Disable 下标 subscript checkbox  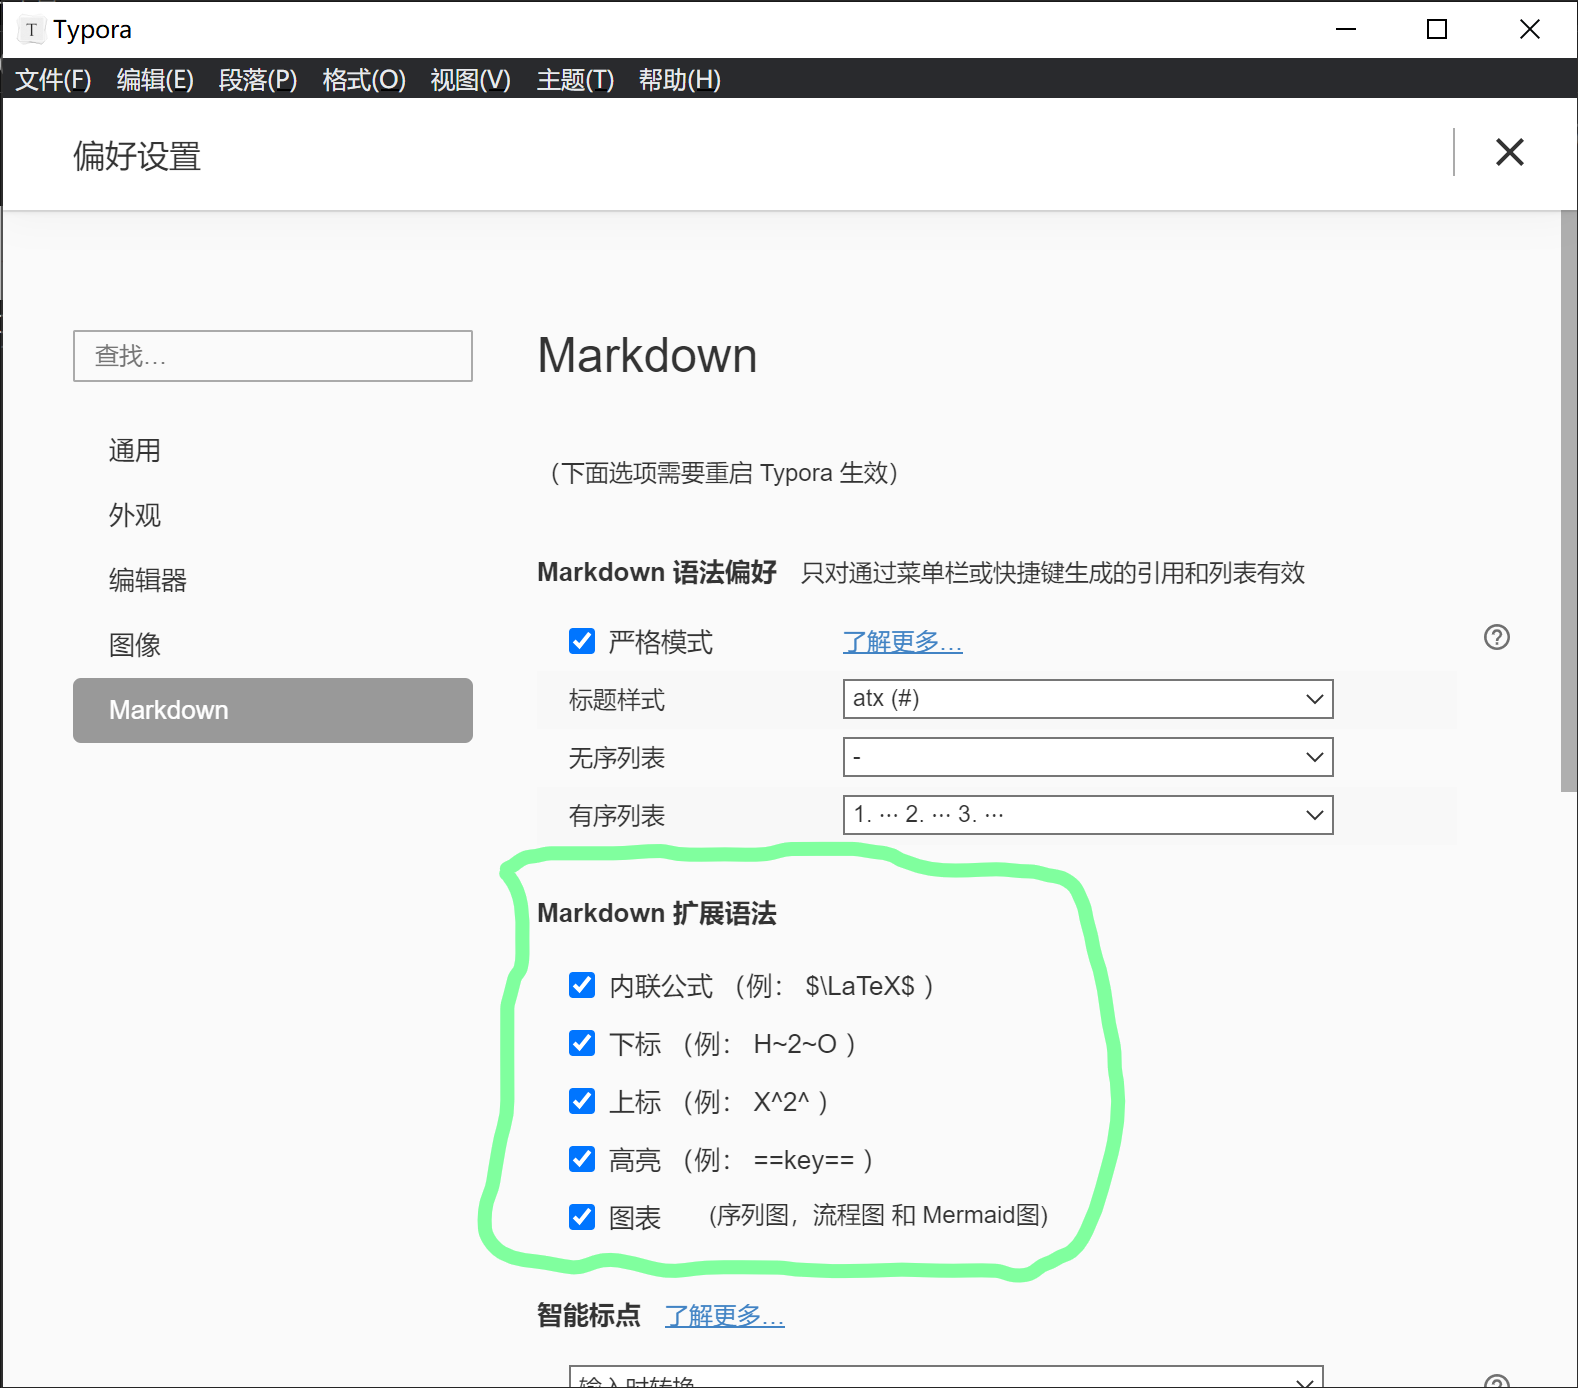[582, 1043]
